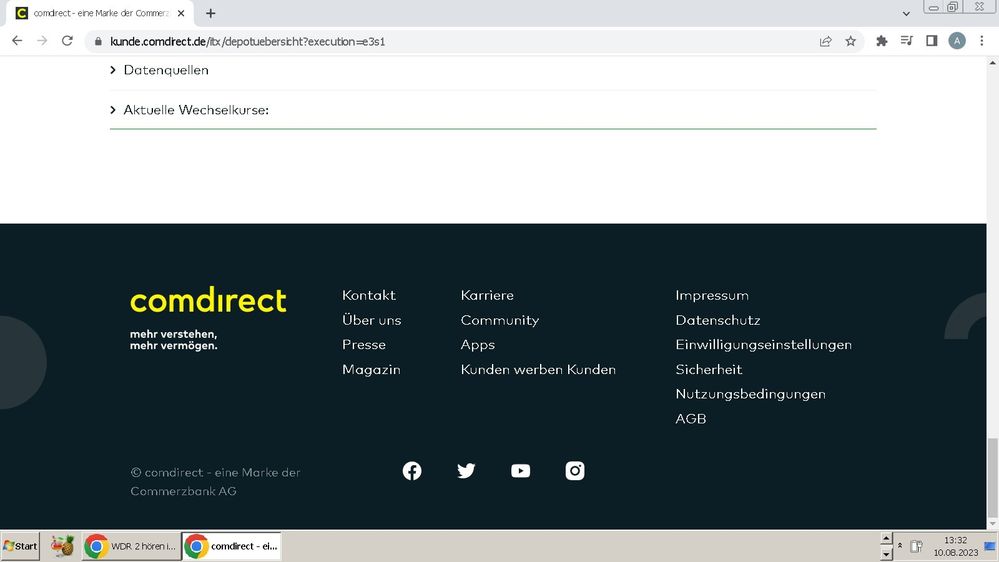Open the Impressum footer link

coord(712,295)
